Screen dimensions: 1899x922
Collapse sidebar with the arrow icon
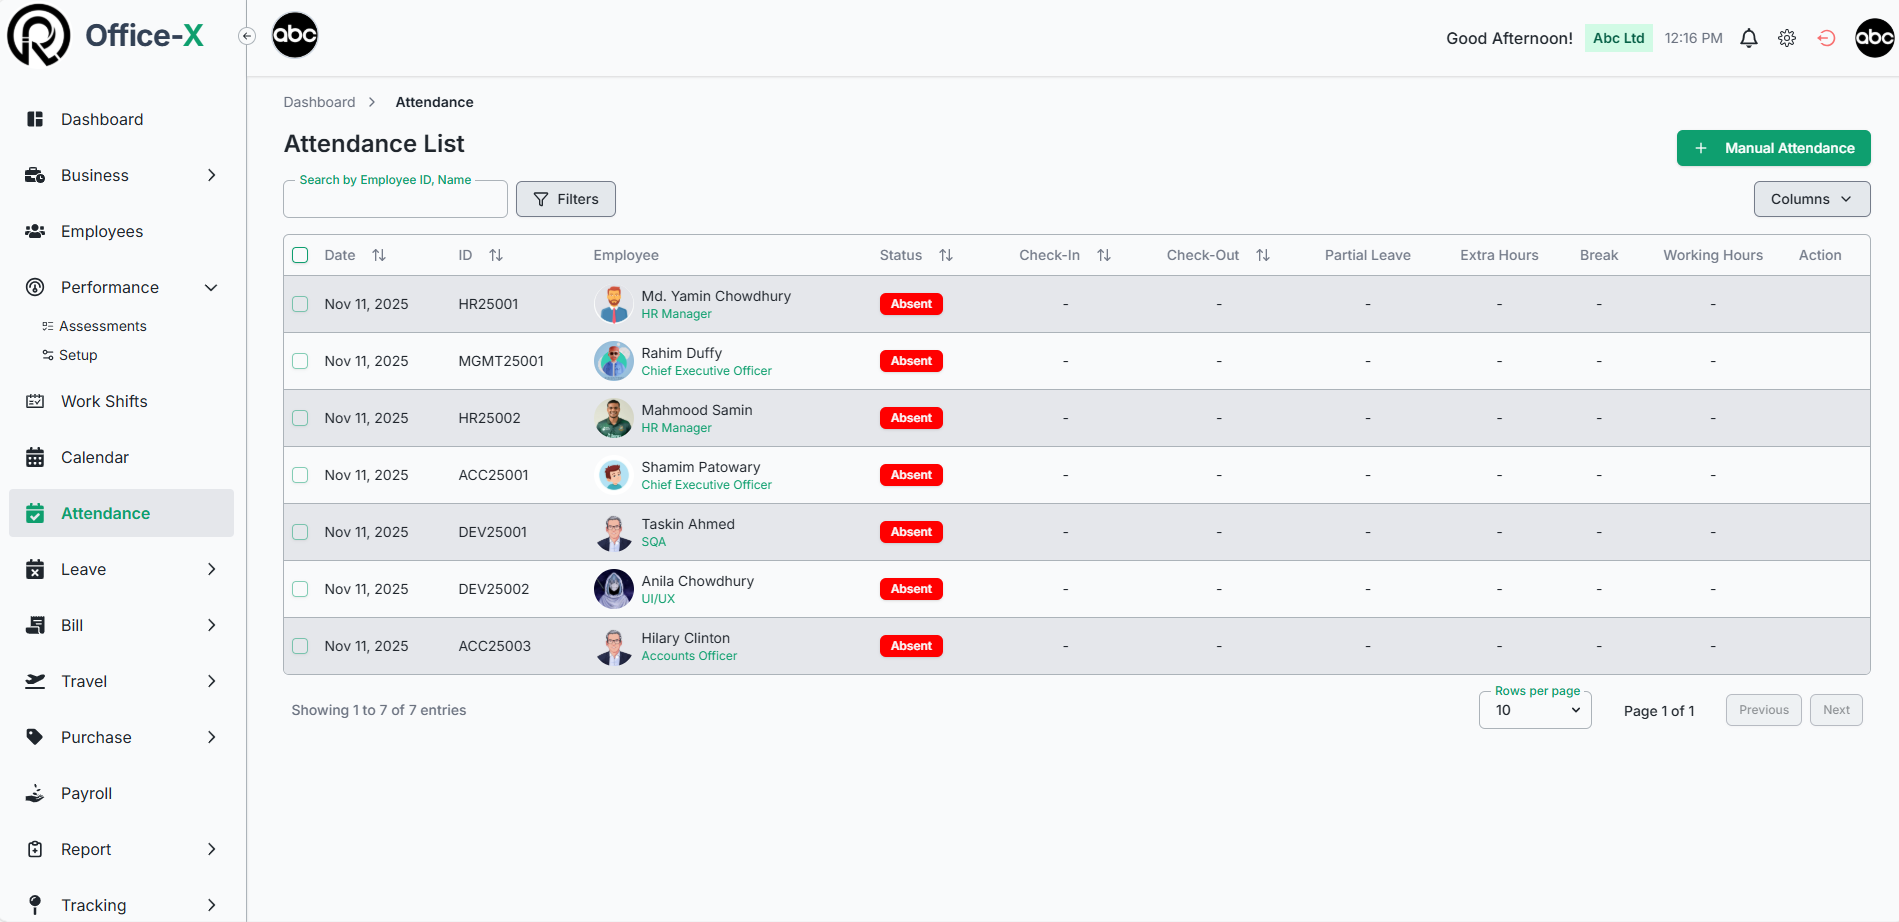pyautogui.click(x=247, y=36)
